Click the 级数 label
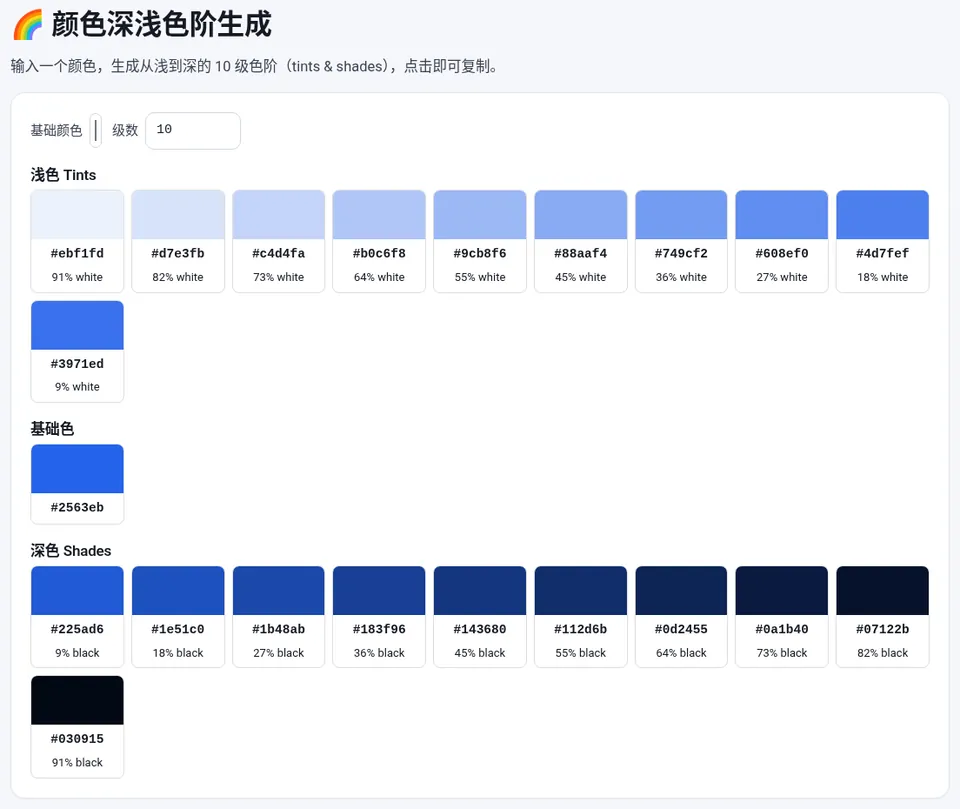Screen dimensions: 960x809 [x=125, y=130]
